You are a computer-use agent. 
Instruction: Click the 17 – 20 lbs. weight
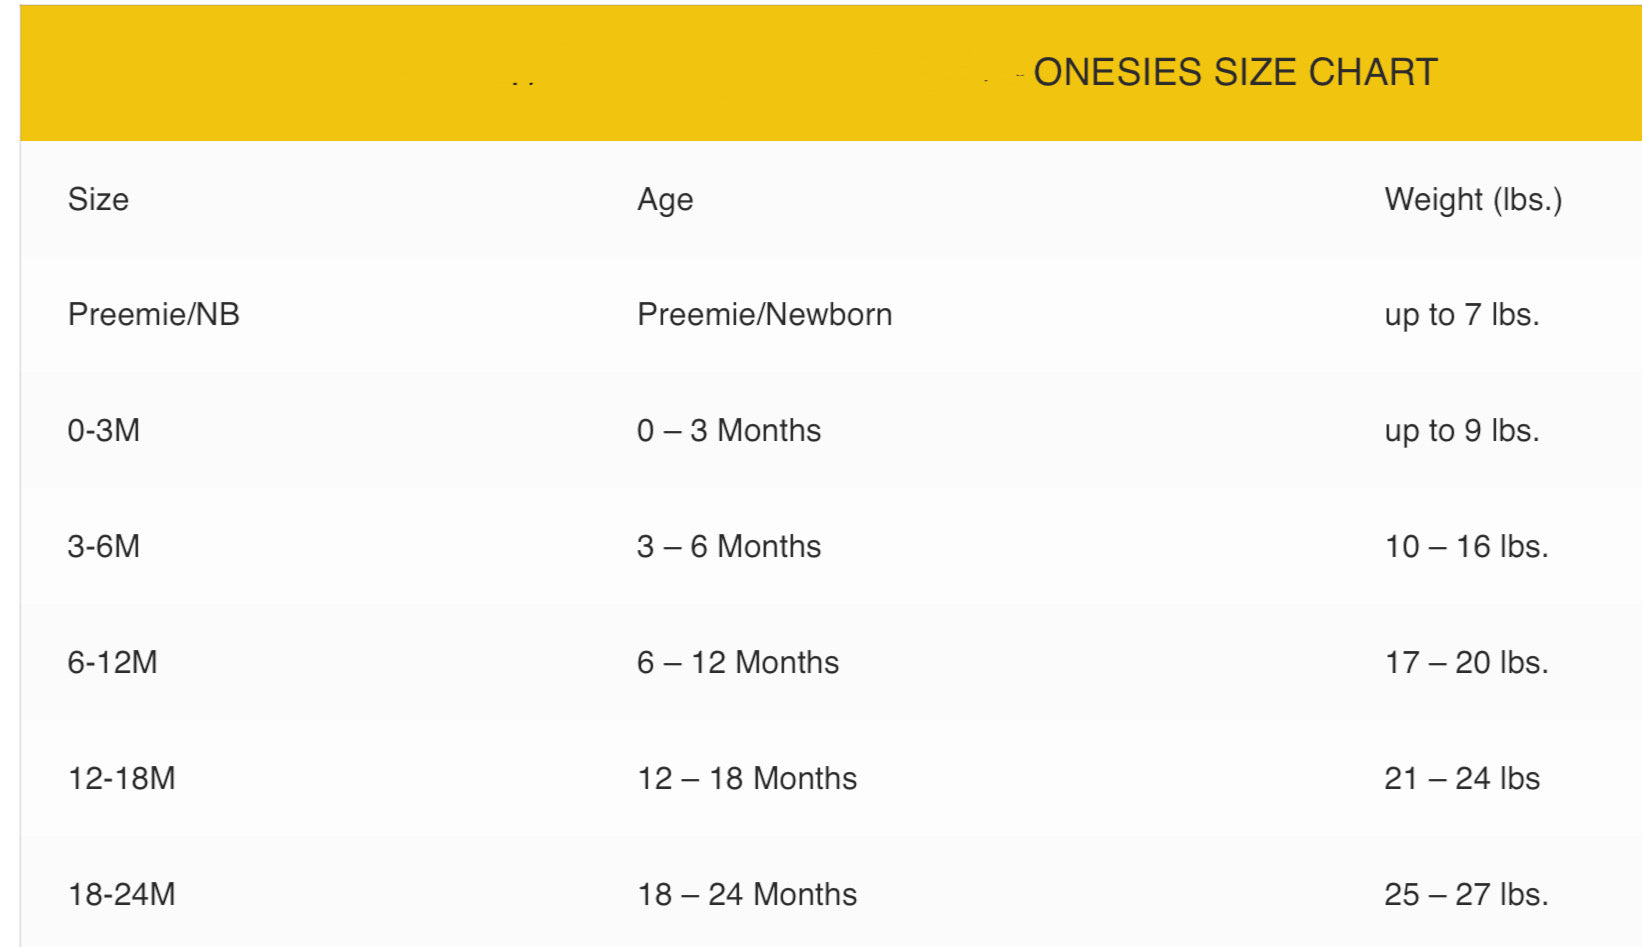tap(1466, 662)
